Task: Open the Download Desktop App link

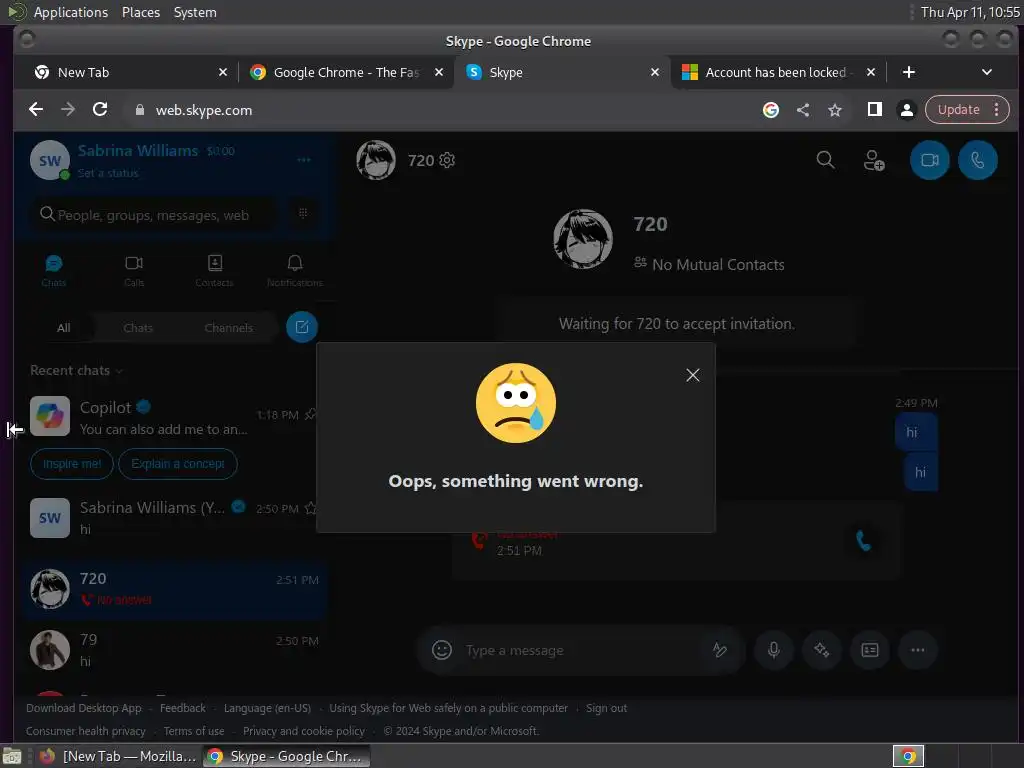Action: click(x=84, y=708)
